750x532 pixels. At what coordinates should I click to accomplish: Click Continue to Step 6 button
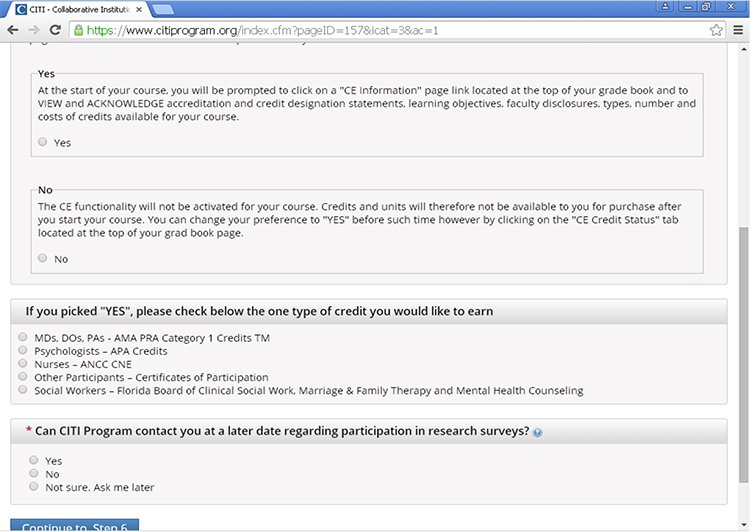click(75, 525)
